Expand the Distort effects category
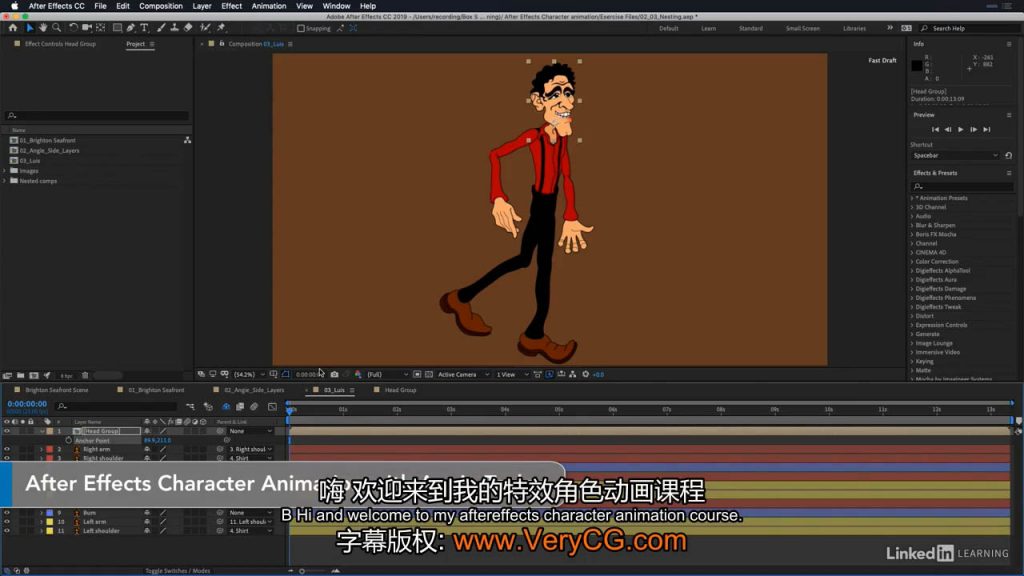 tap(912, 316)
